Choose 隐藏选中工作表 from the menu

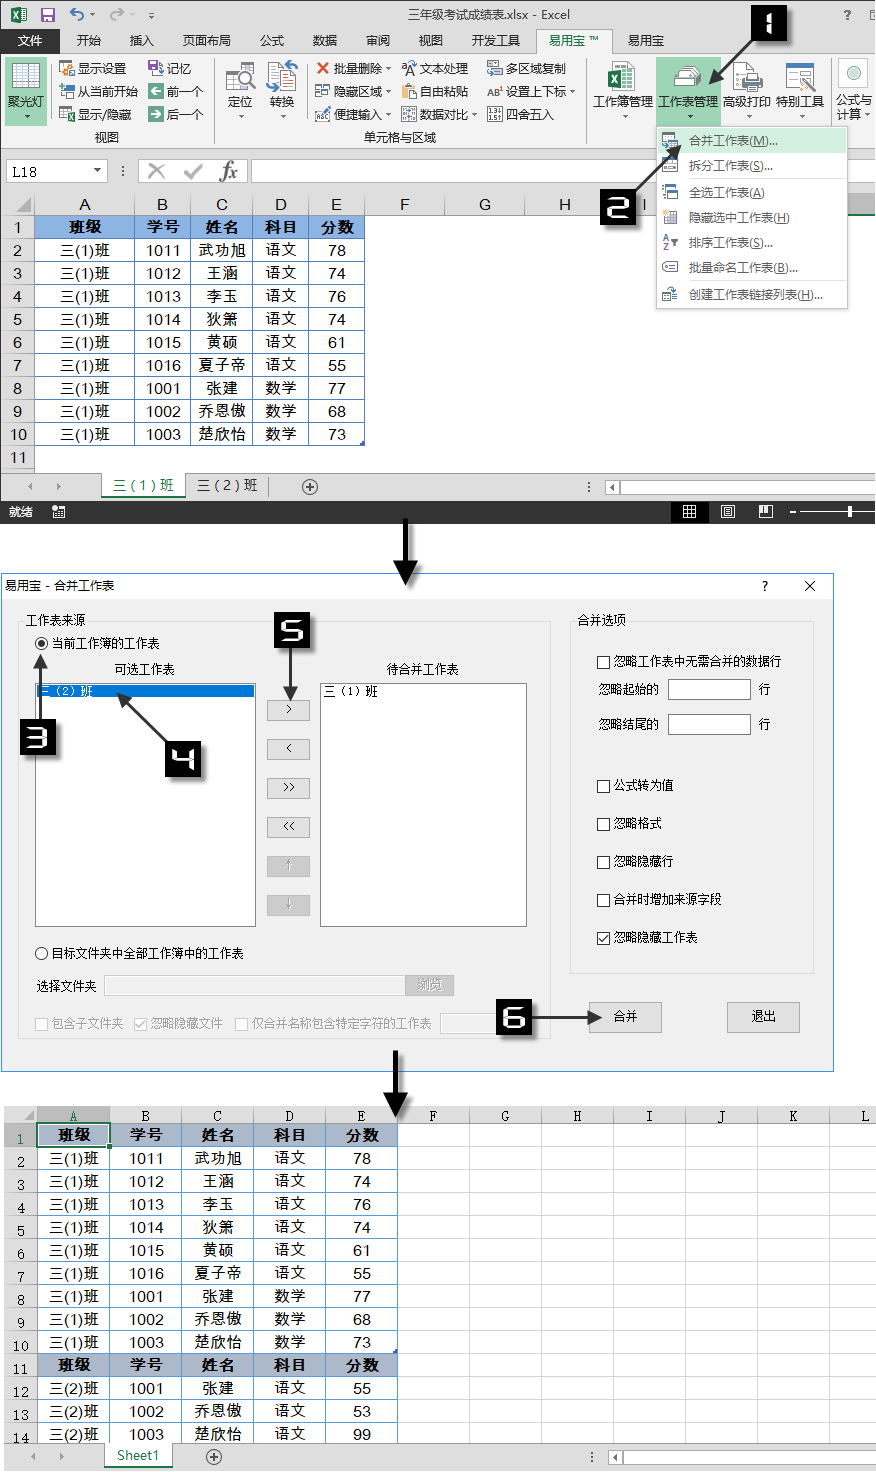752,218
